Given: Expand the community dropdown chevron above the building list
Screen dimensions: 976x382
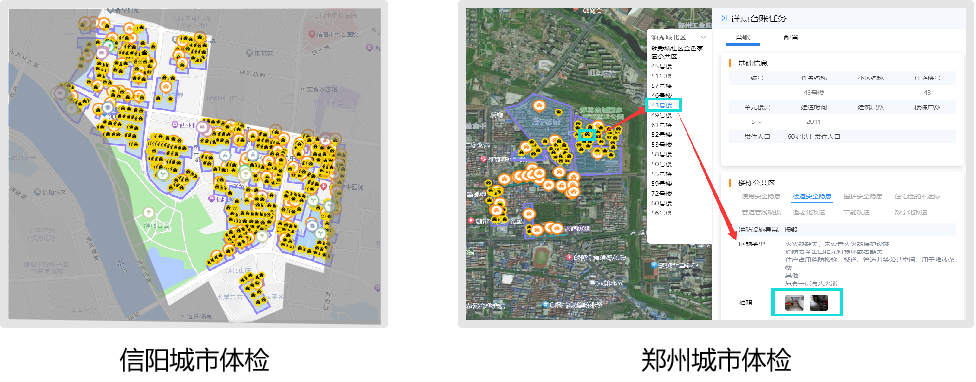Looking at the screenshot, I should tap(703, 37).
